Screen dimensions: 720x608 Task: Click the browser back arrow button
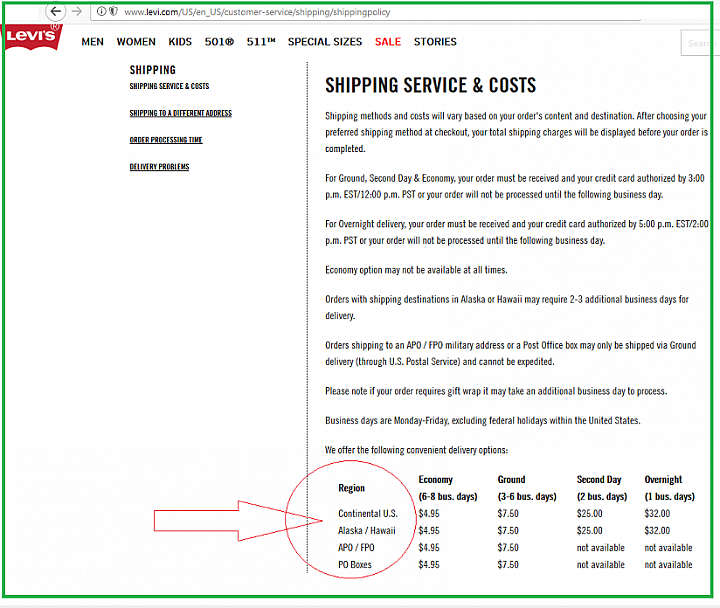coord(56,11)
